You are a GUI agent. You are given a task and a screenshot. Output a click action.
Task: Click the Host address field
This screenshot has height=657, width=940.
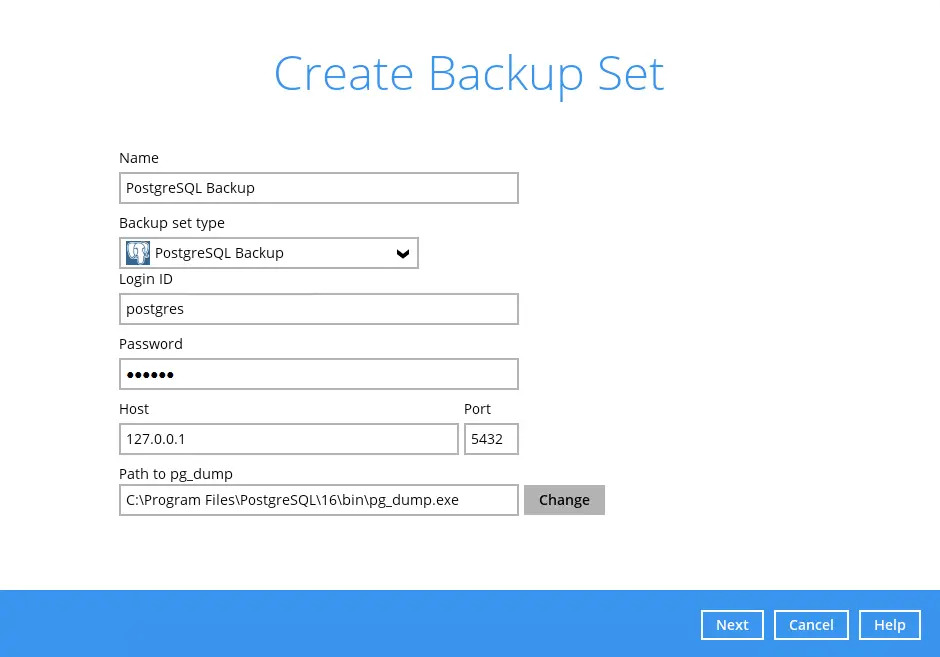[x=289, y=439]
